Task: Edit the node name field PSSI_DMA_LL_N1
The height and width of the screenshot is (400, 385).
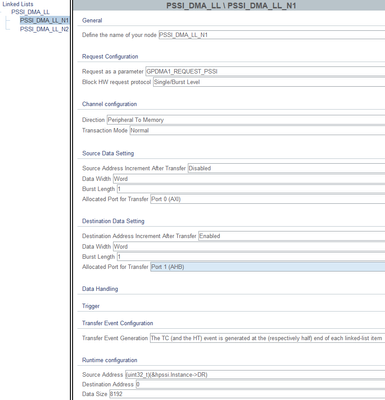Action: coord(272,35)
